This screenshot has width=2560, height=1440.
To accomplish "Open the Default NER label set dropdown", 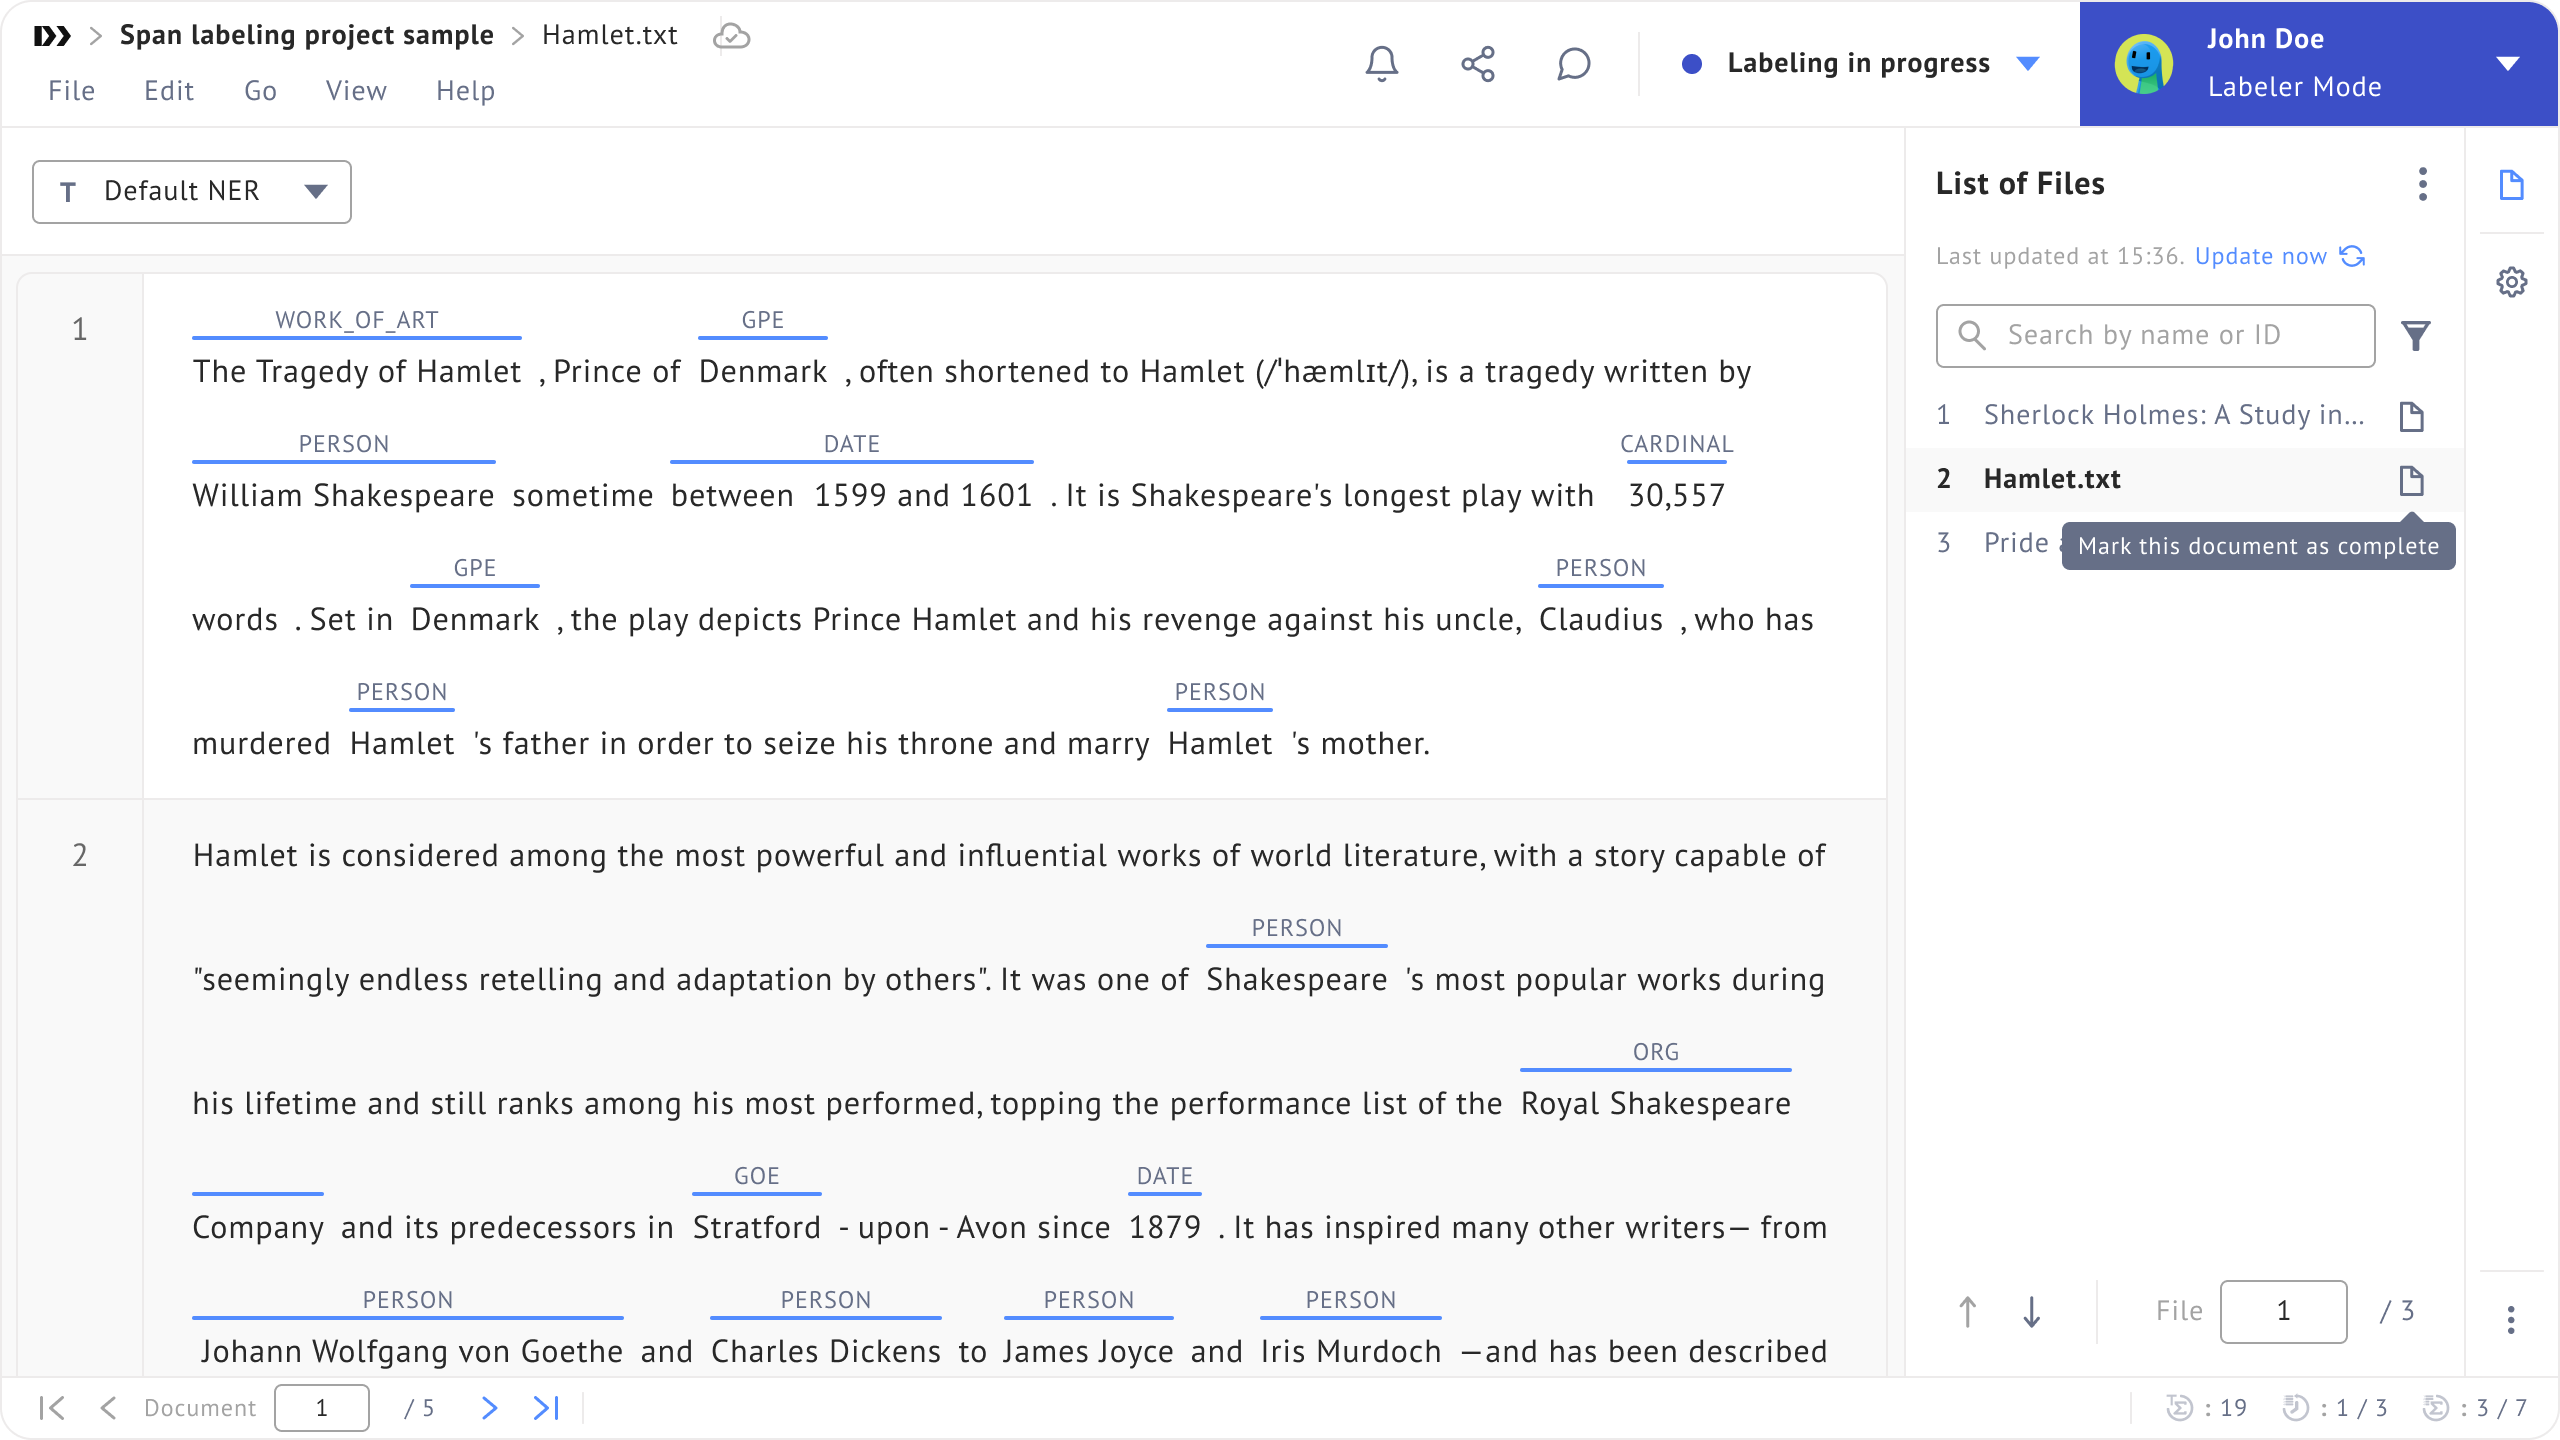I will 192,191.
